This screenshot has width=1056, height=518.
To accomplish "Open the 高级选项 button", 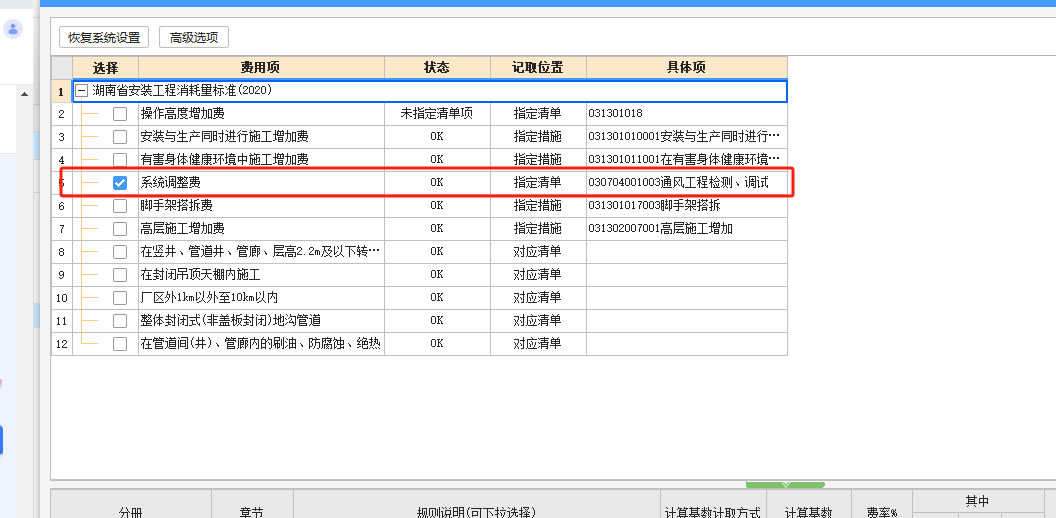I will [194, 38].
